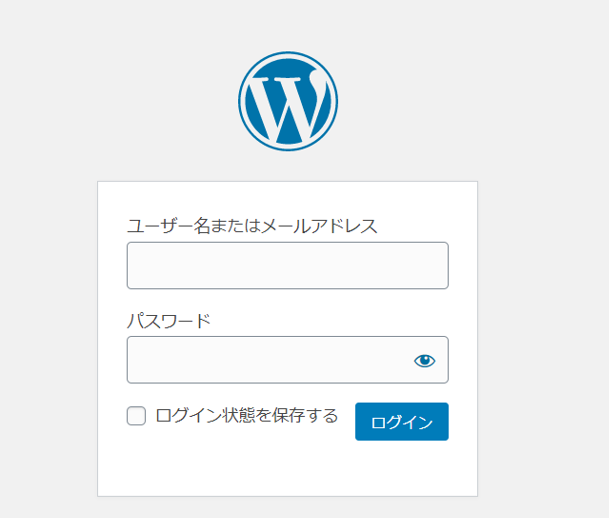Submit the form with the blue ログイン button

tap(402, 422)
